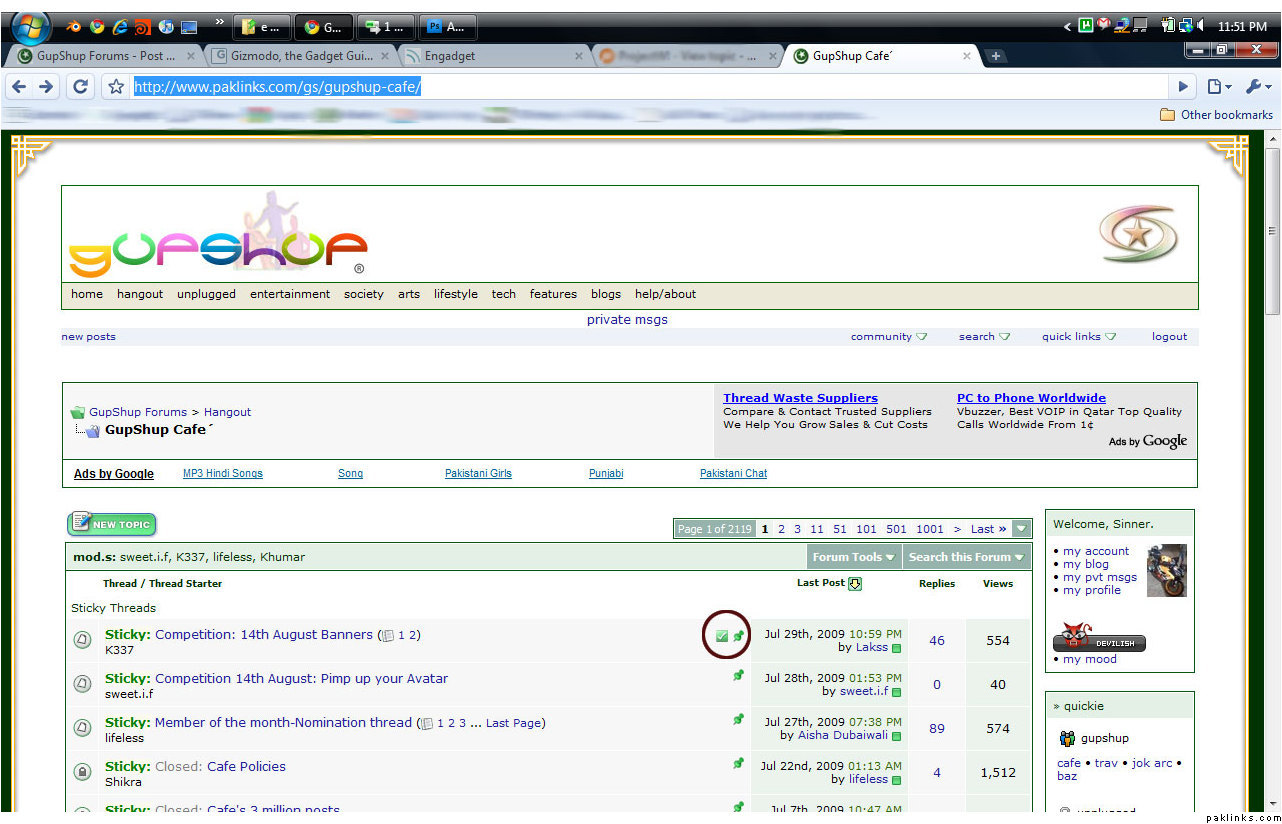
Task: Click the bookmark star icon
Action: click(x=116, y=87)
